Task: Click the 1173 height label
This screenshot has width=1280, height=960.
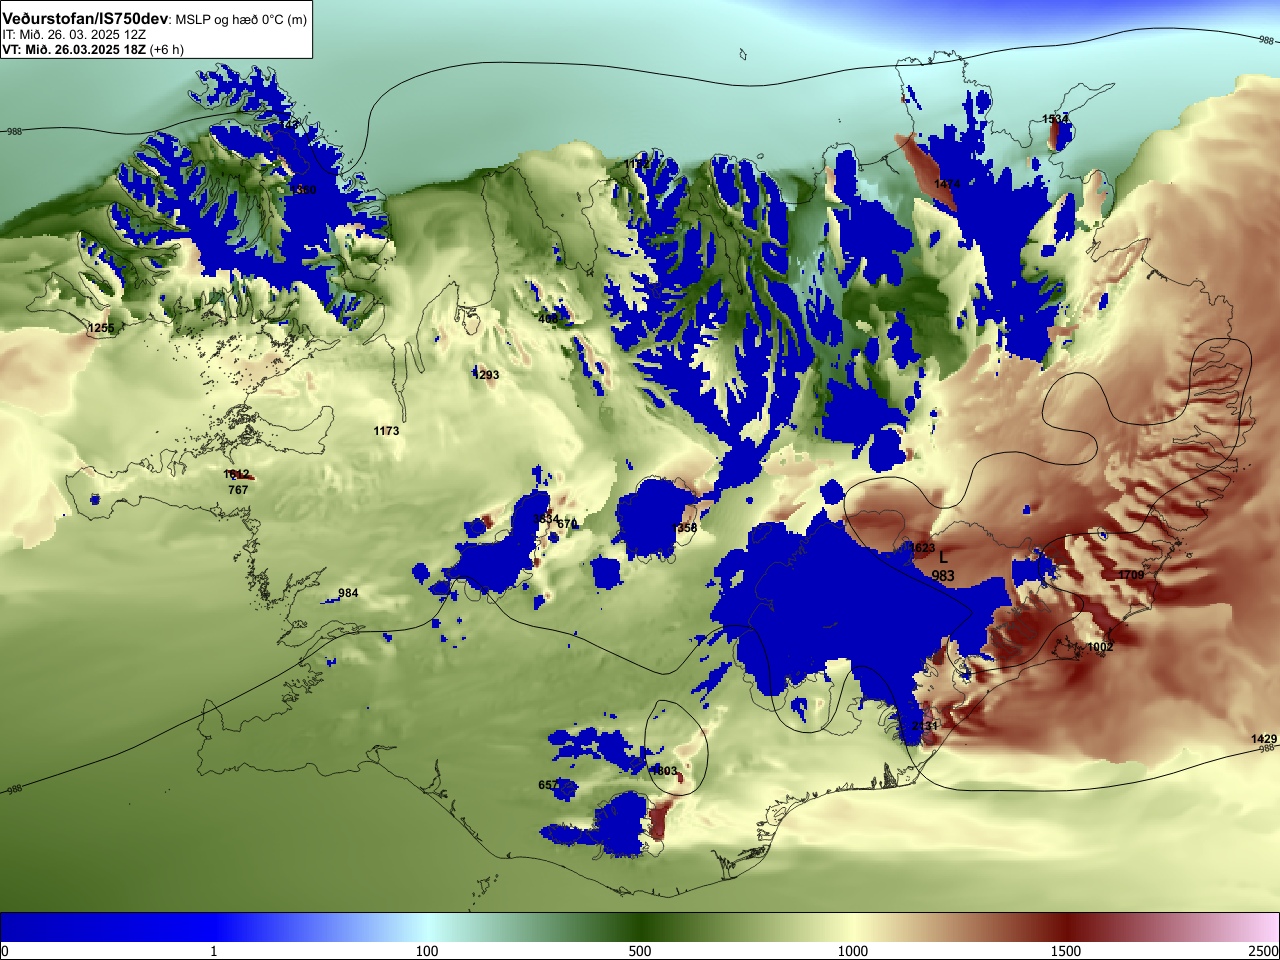Action: (386, 431)
